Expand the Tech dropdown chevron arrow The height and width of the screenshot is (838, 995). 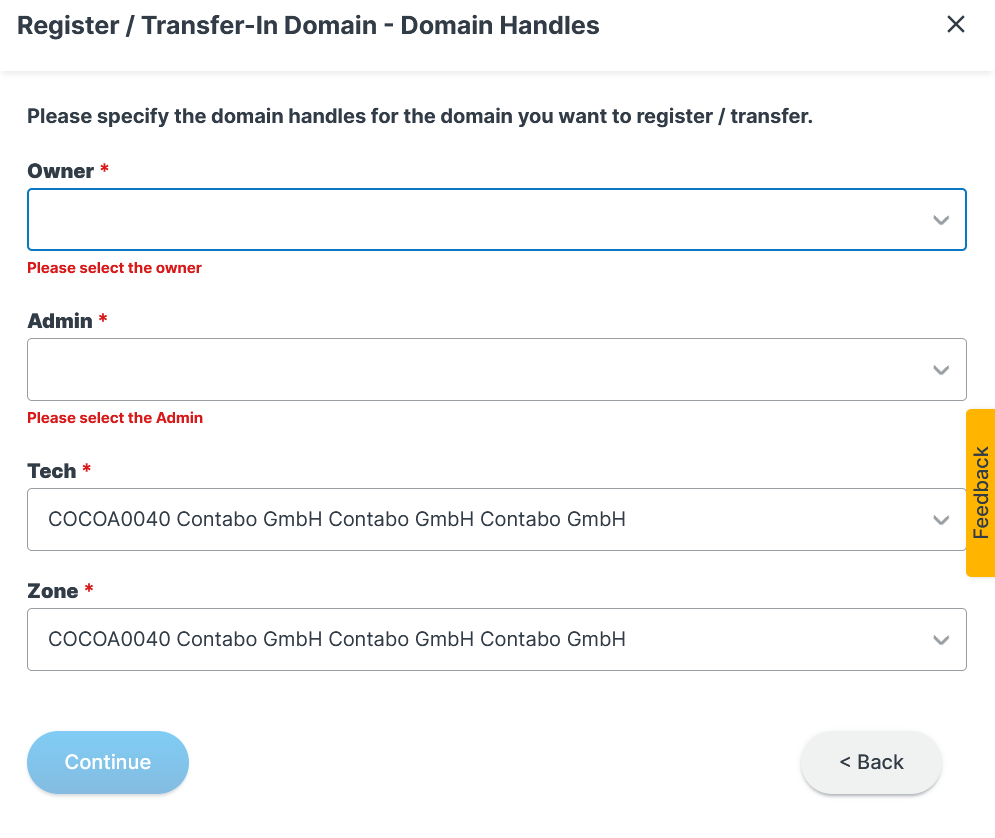[940, 520]
